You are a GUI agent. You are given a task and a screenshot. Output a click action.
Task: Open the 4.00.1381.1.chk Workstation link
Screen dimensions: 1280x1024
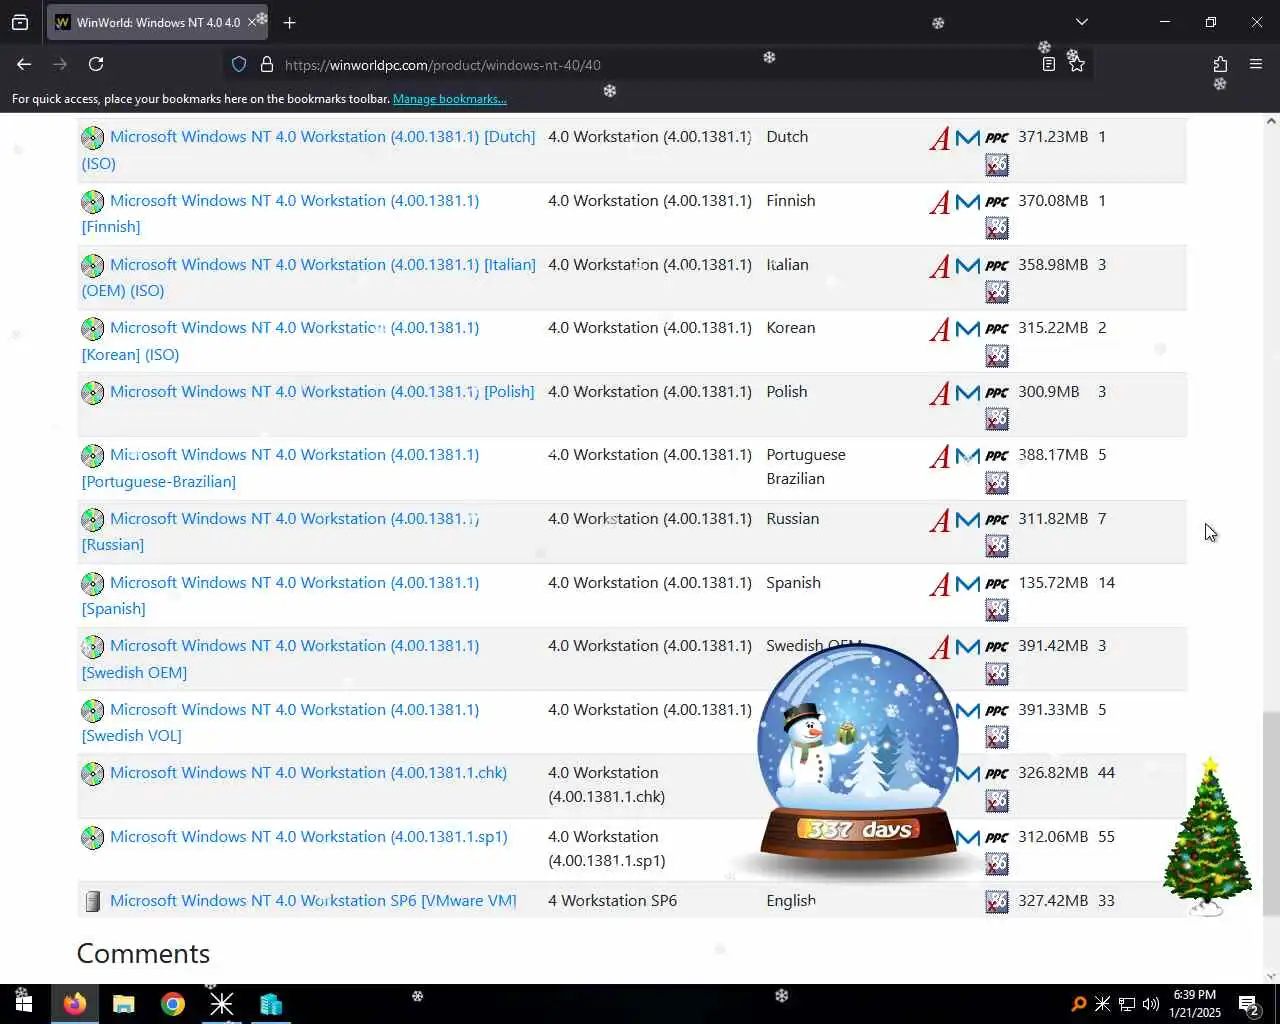(x=308, y=773)
